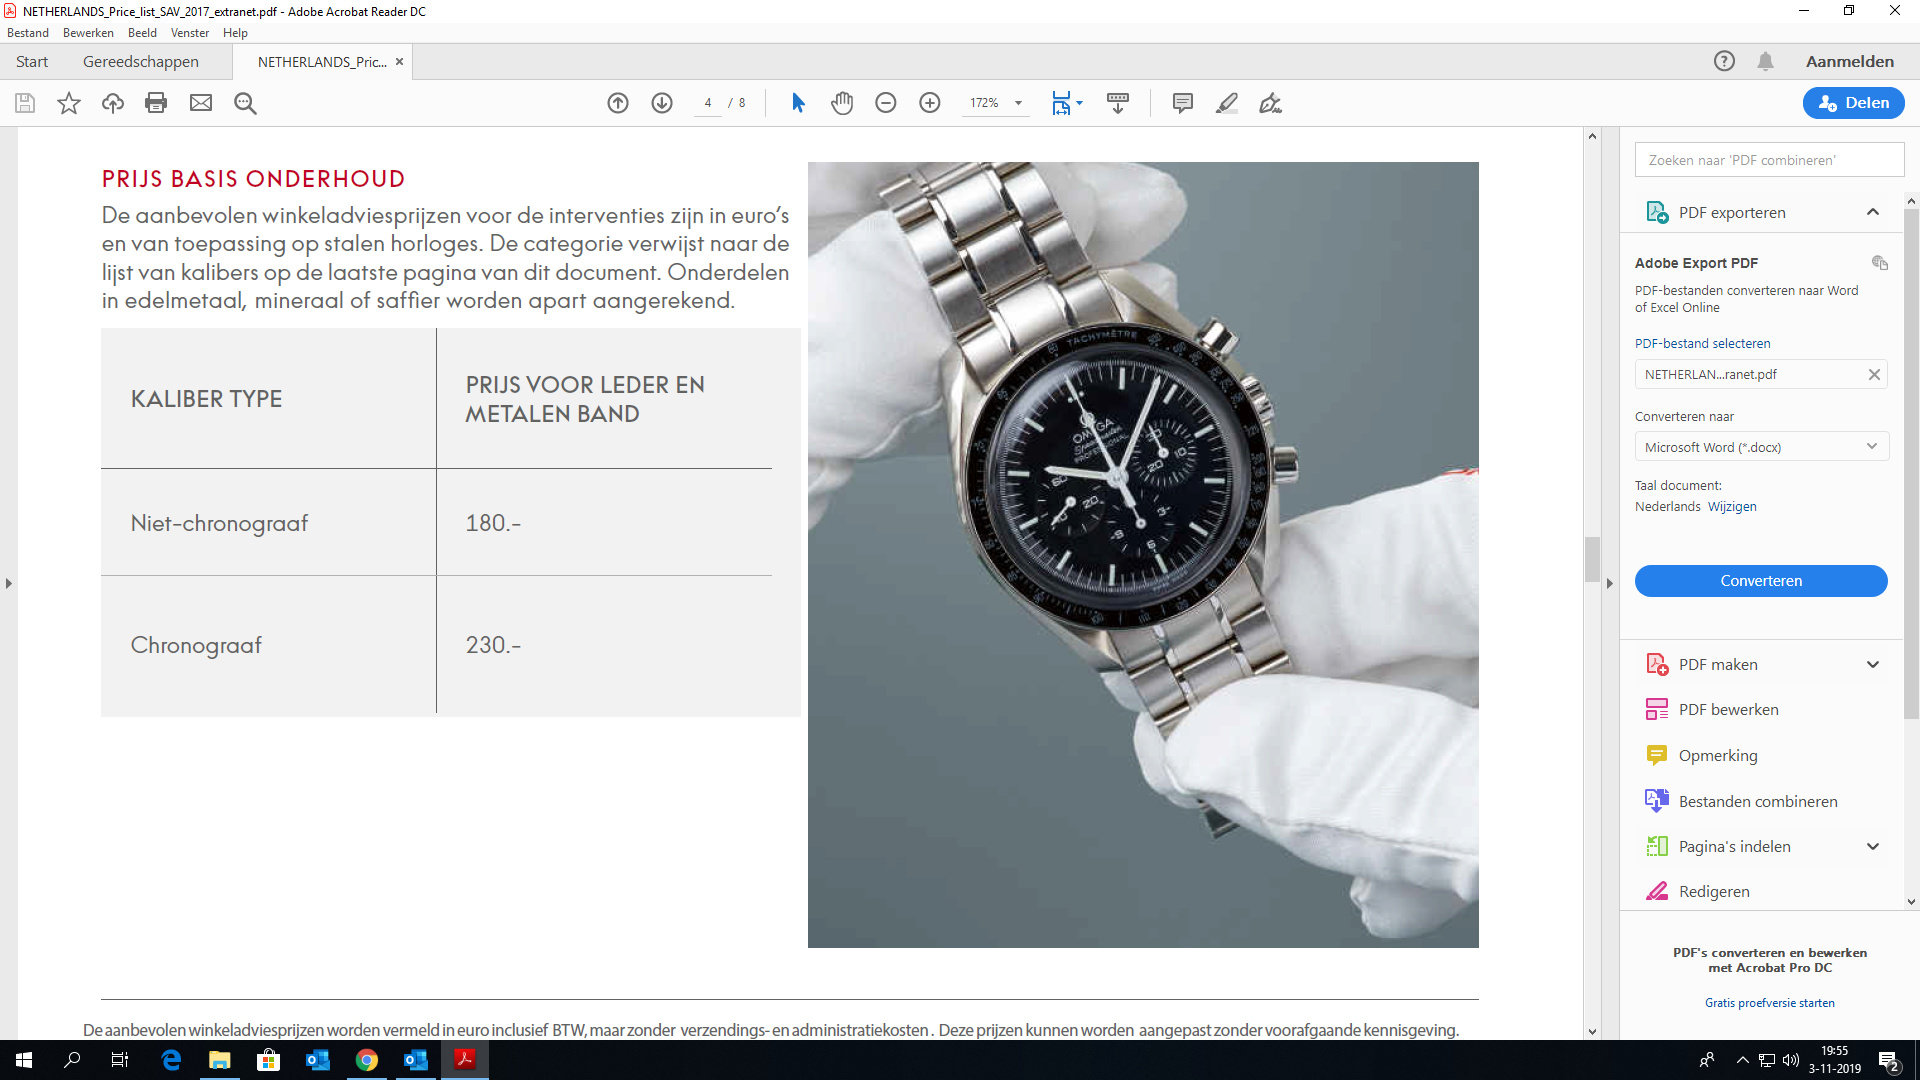Open the find-text magnifier tool

[245, 103]
